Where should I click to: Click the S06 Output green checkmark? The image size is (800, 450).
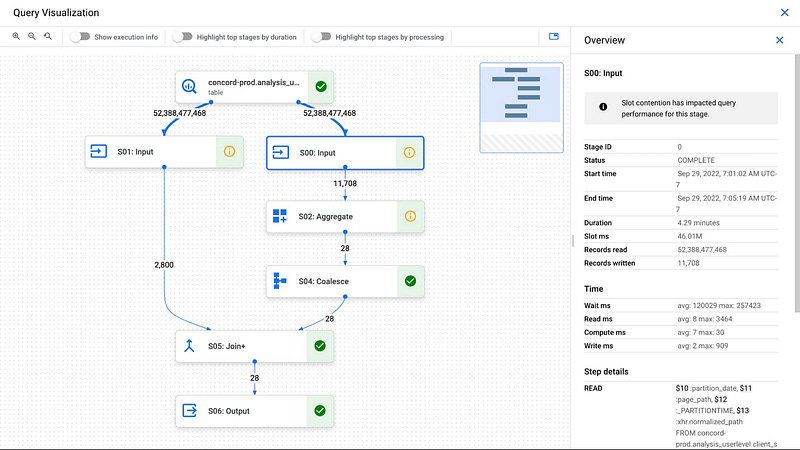[x=320, y=411]
